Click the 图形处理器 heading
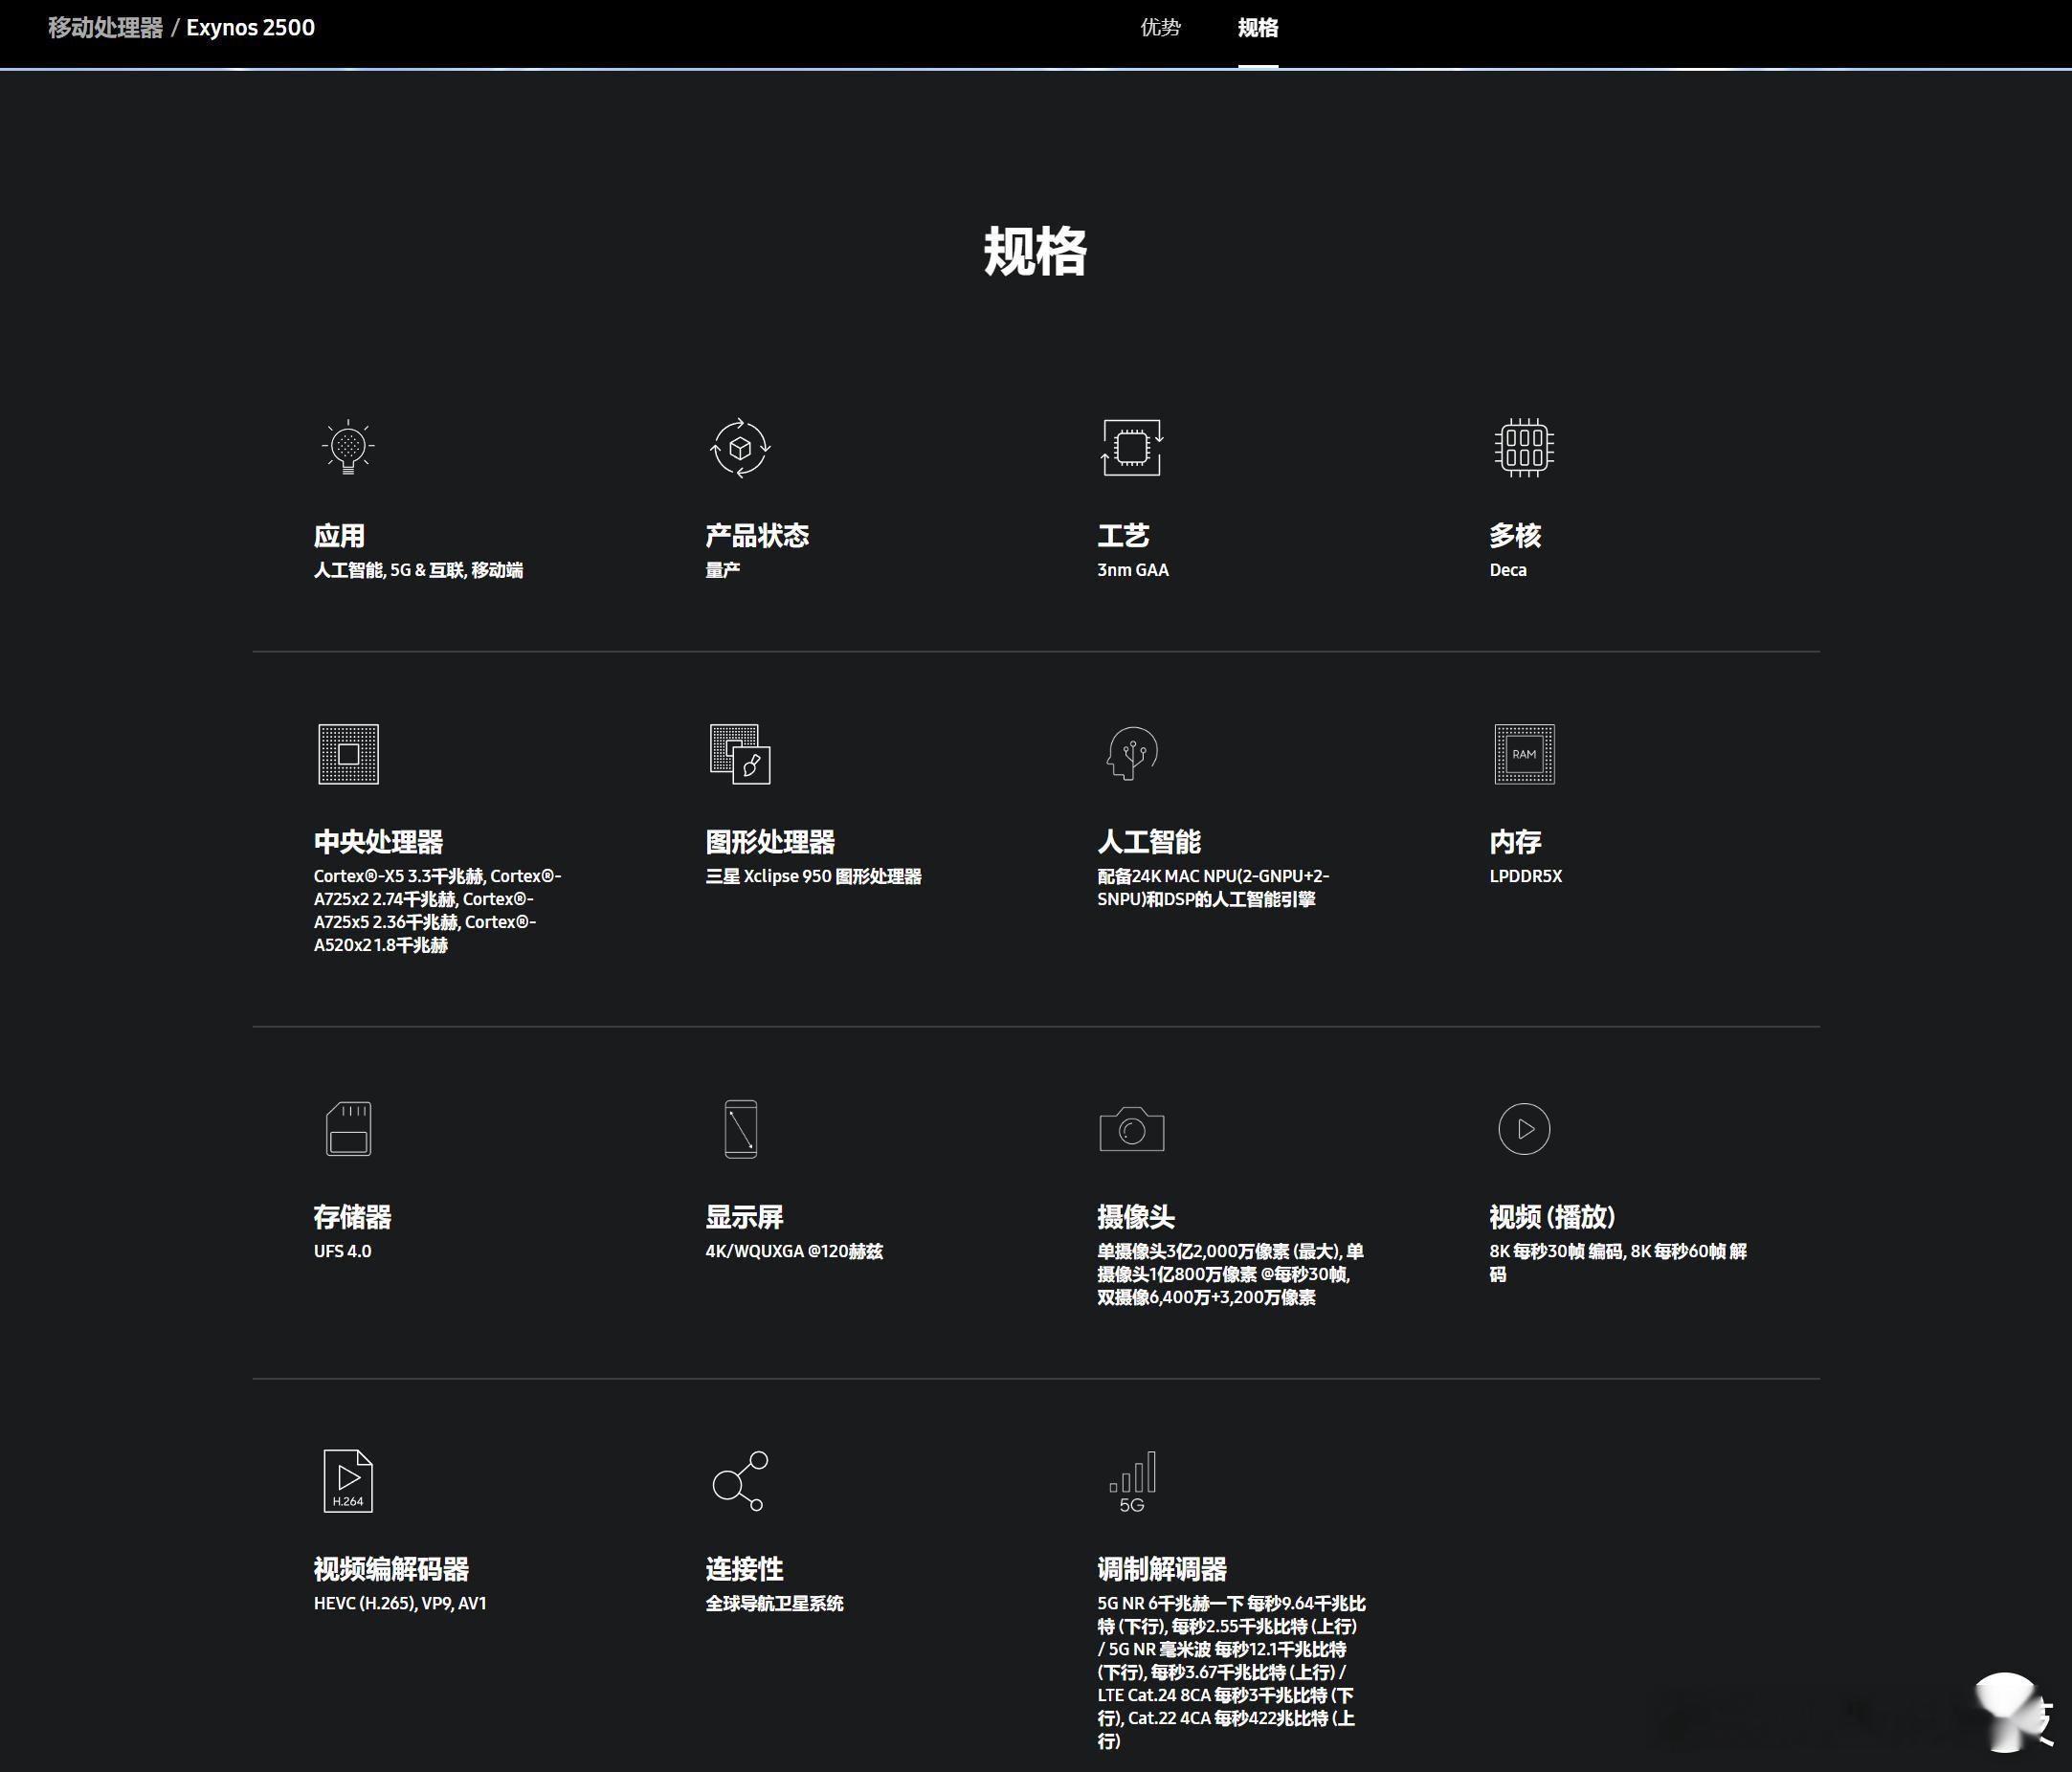Image resolution: width=2072 pixels, height=1772 pixels. (770, 842)
